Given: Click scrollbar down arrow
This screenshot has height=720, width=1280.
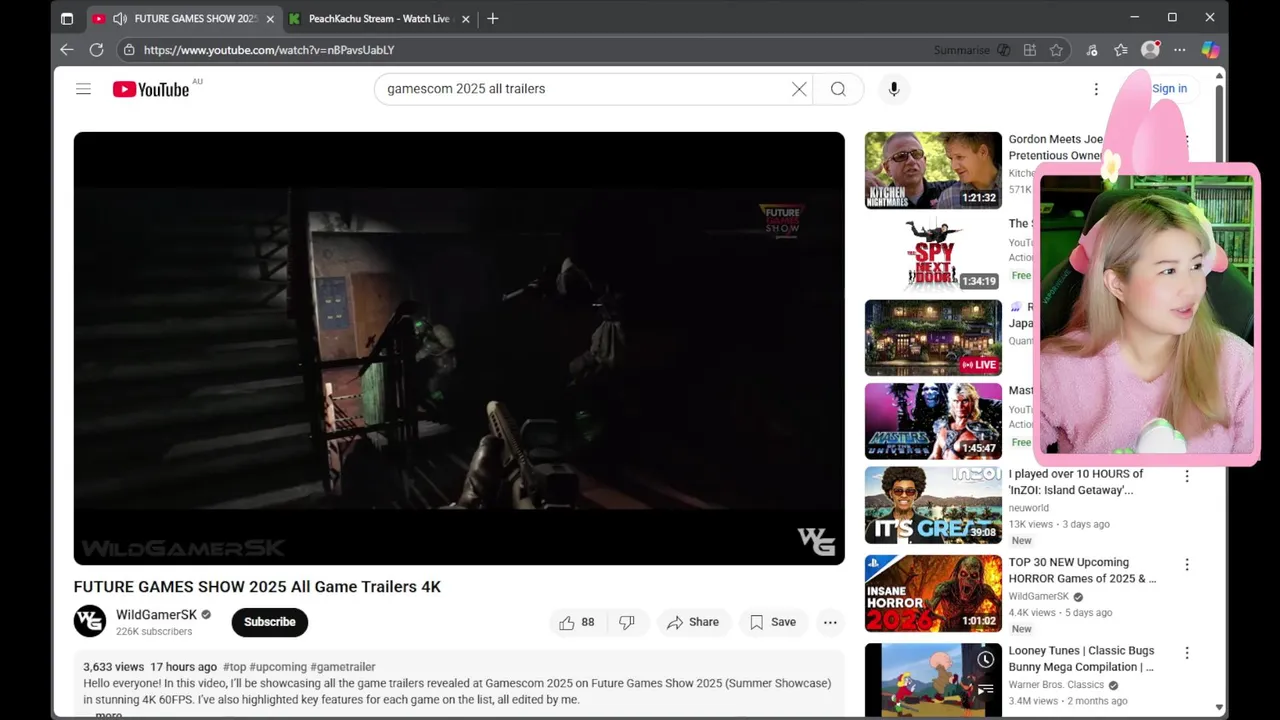Looking at the screenshot, I should (1219, 707).
